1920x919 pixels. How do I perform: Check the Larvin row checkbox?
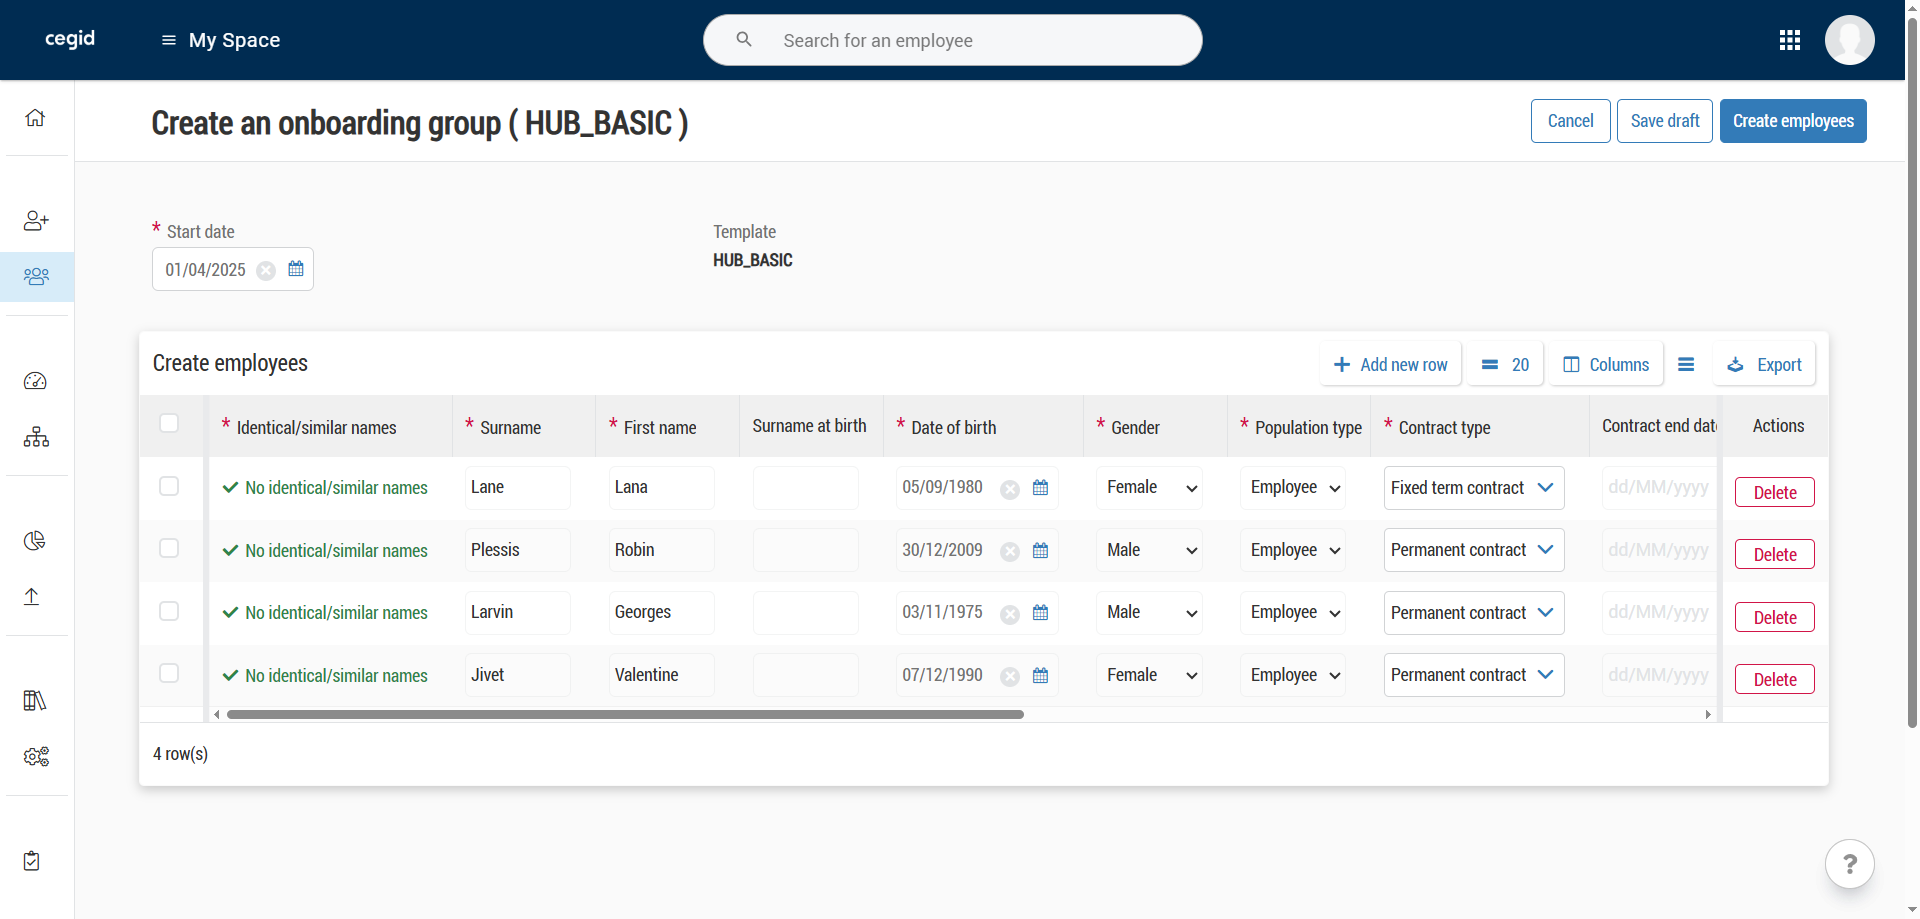click(169, 611)
